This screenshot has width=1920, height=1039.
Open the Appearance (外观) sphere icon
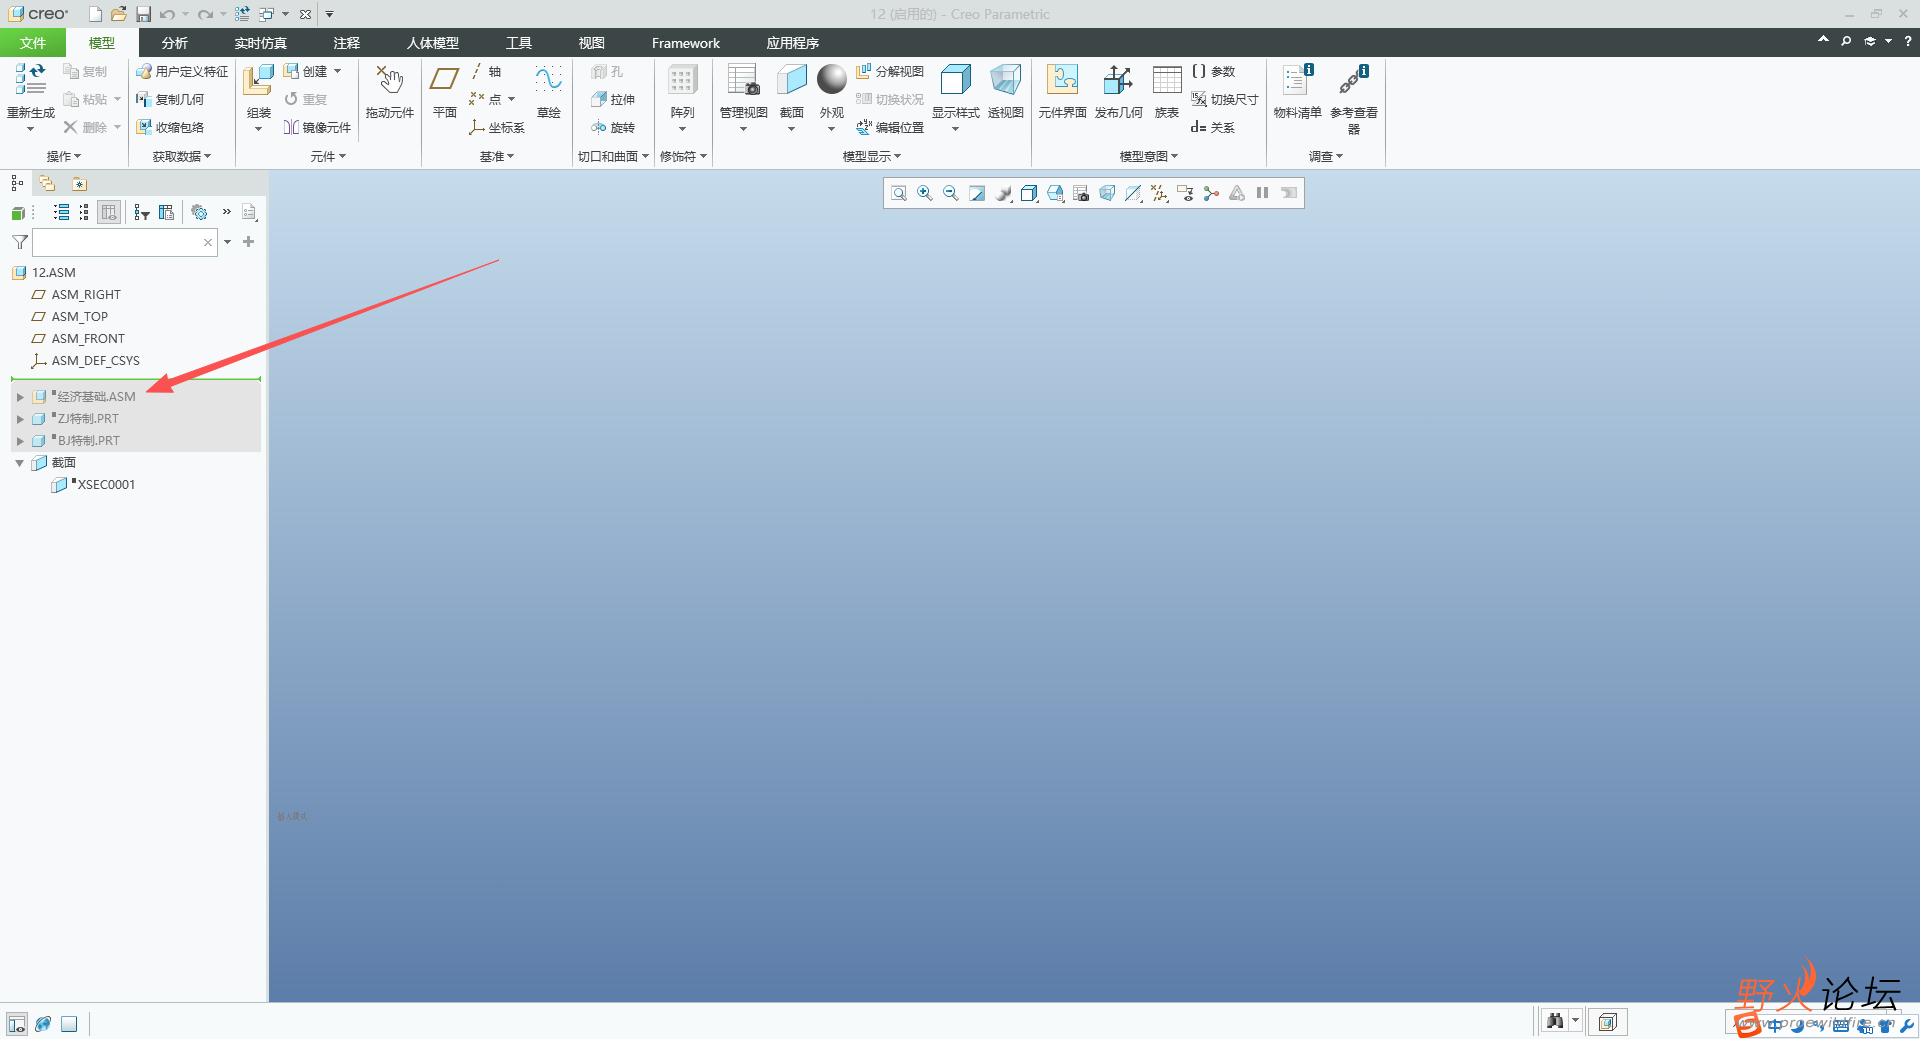832,79
